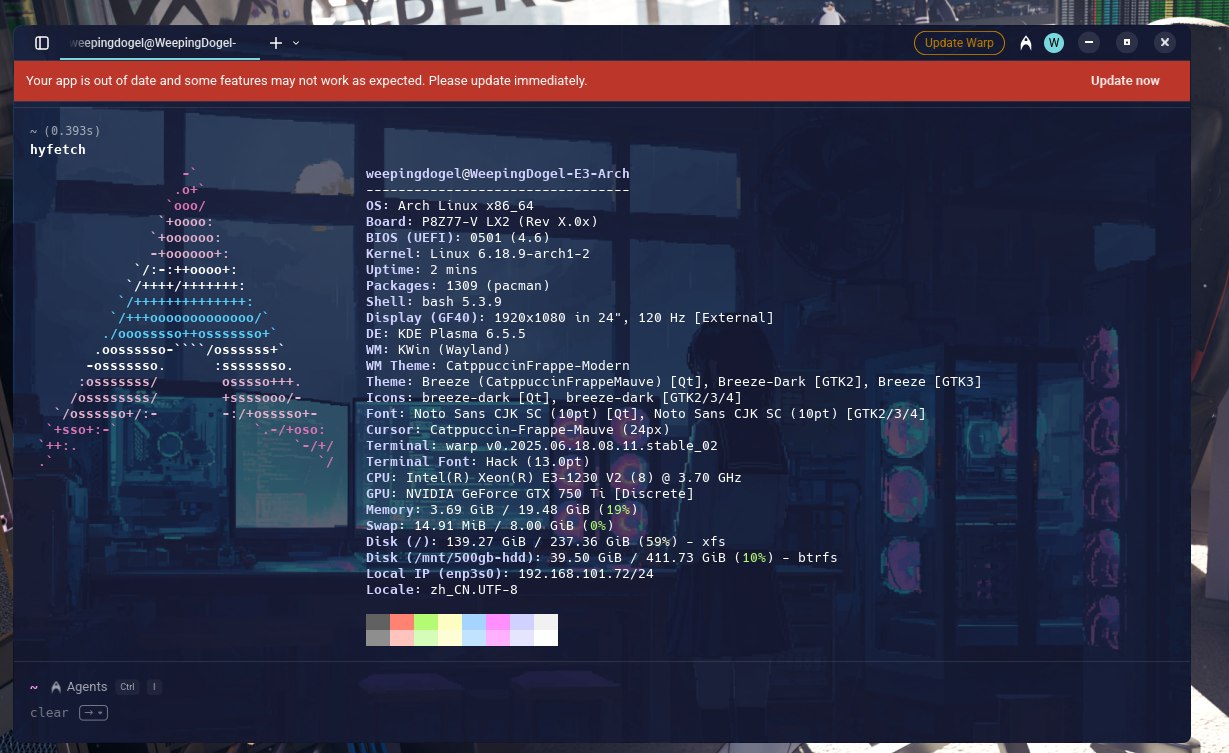The width and height of the screenshot is (1229, 753).
Task: Open the autosuggestion arrow dropdown beside clear
Action: (93, 712)
